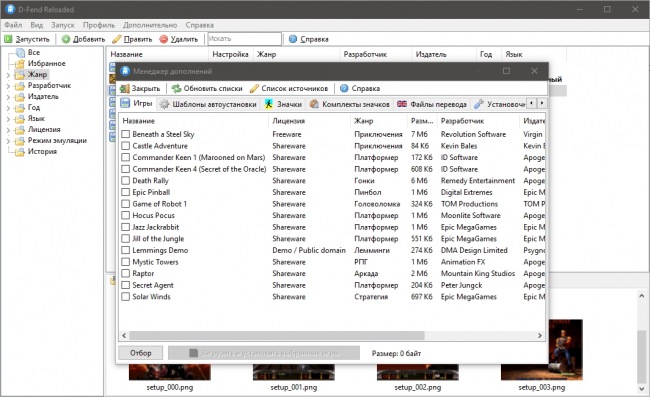
Task: Expand the Лицензия tree node
Action: [8, 130]
